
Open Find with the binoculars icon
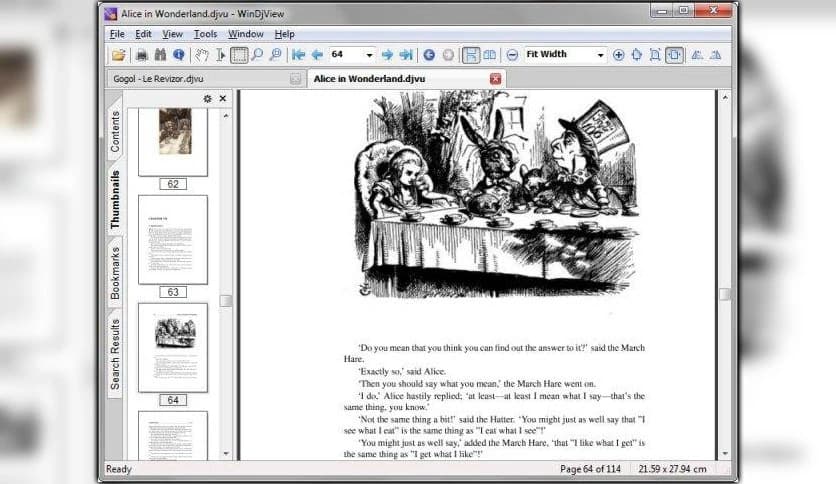pos(160,55)
